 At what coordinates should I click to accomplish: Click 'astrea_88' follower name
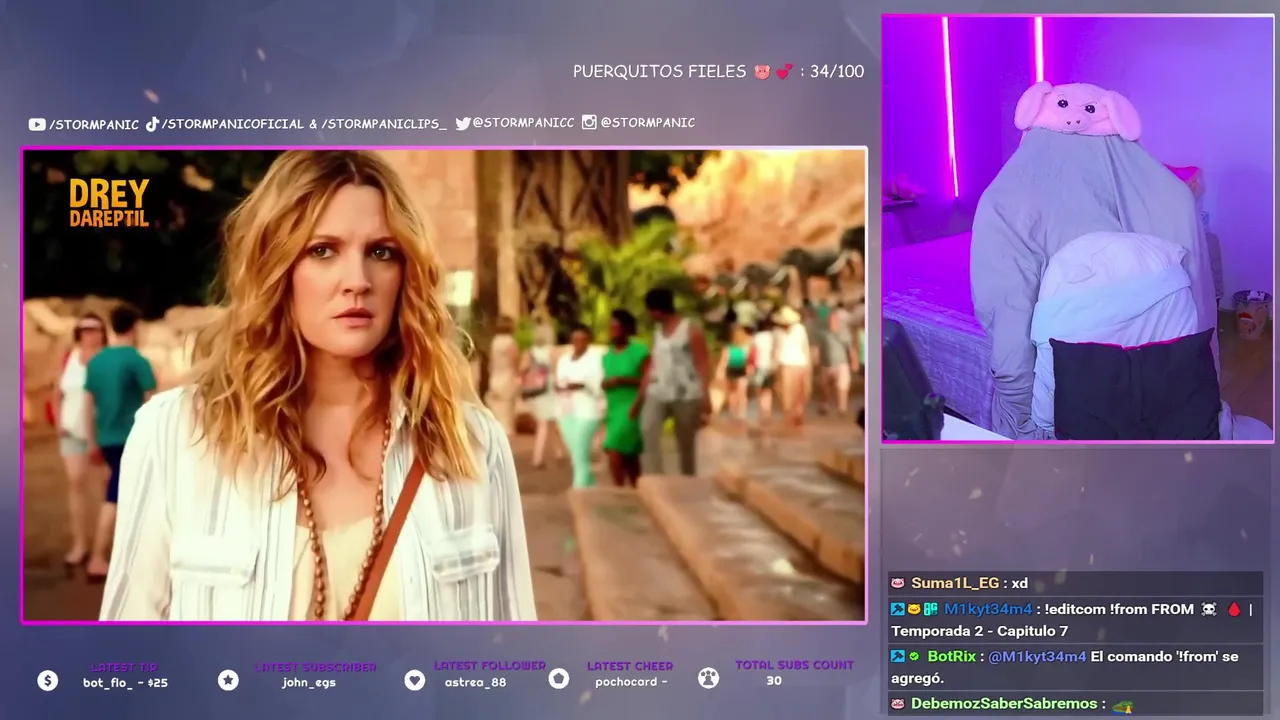pyautogui.click(x=475, y=682)
